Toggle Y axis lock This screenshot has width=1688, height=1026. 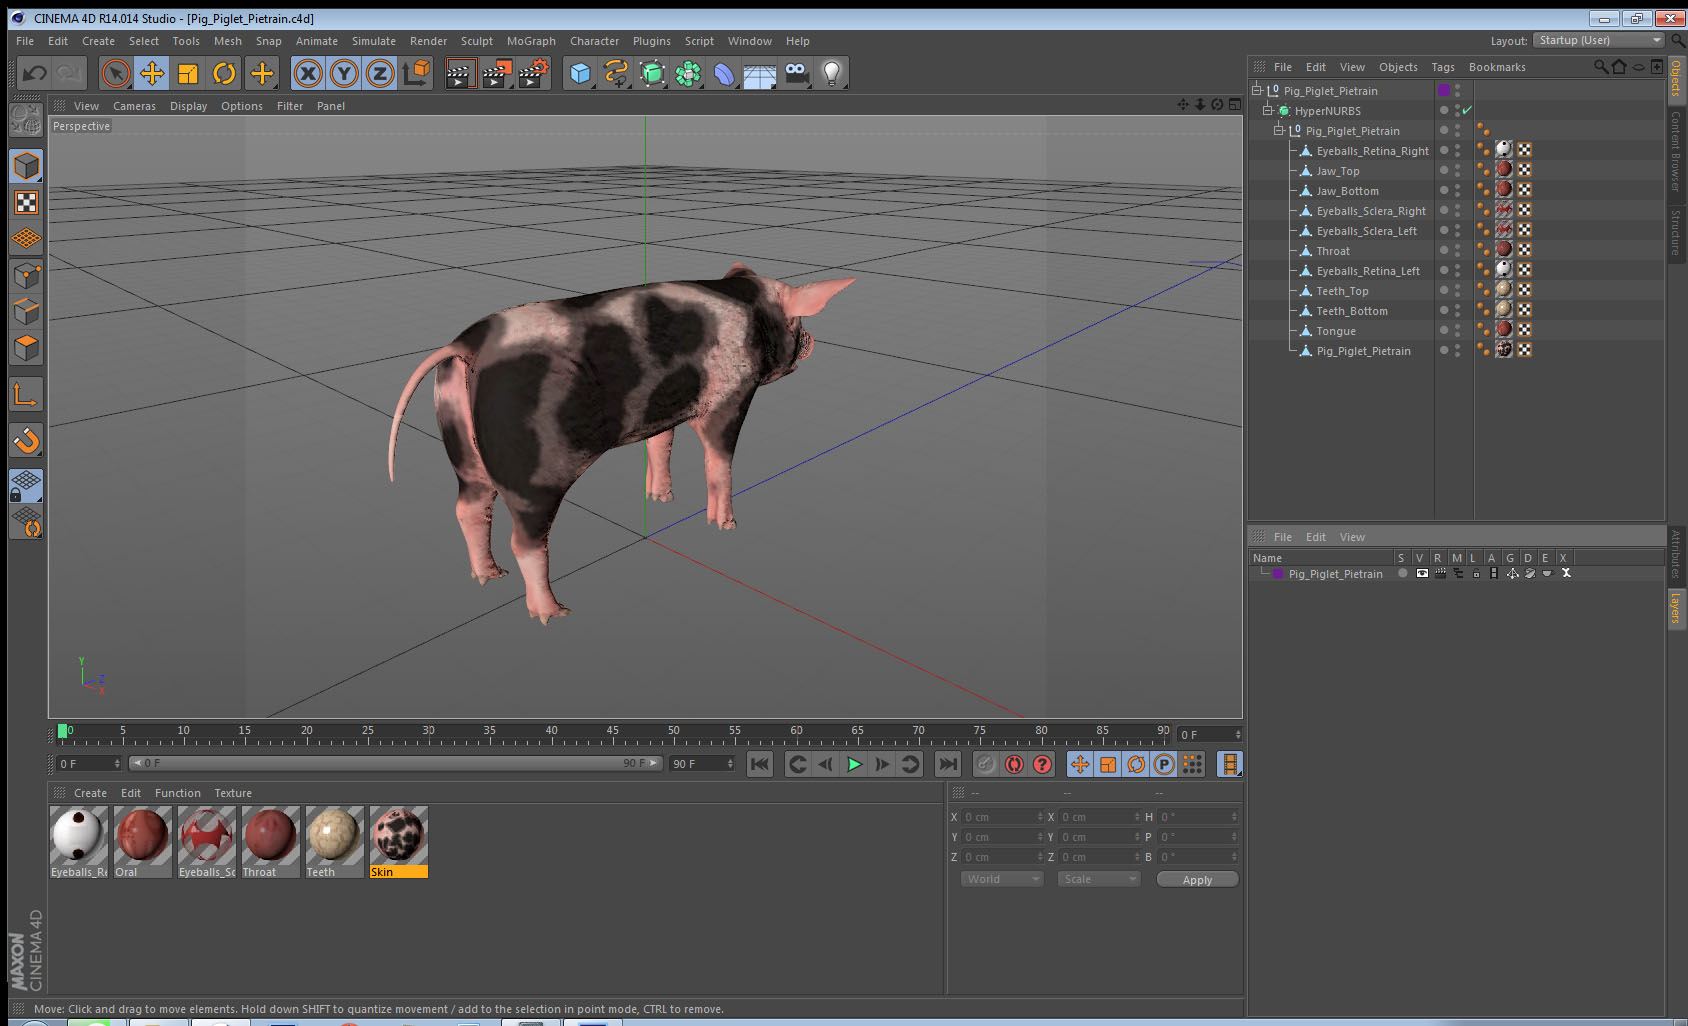pyautogui.click(x=344, y=73)
